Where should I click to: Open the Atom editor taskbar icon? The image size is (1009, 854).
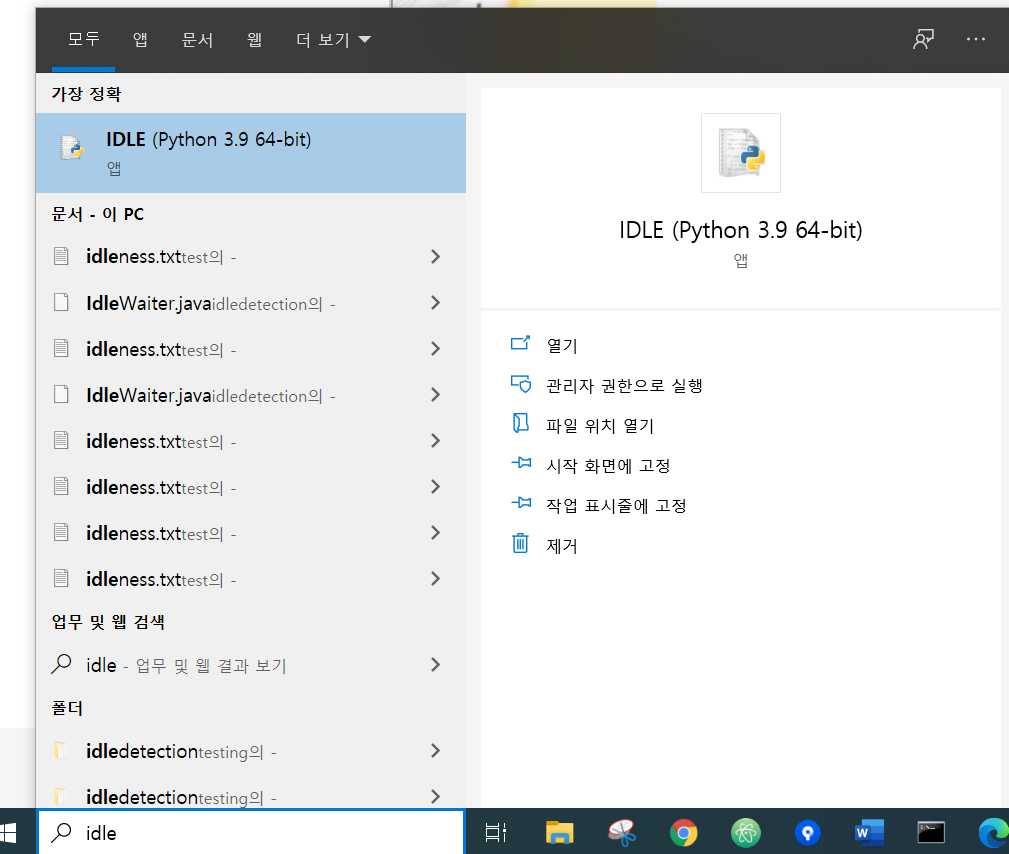tap(746, 833)
